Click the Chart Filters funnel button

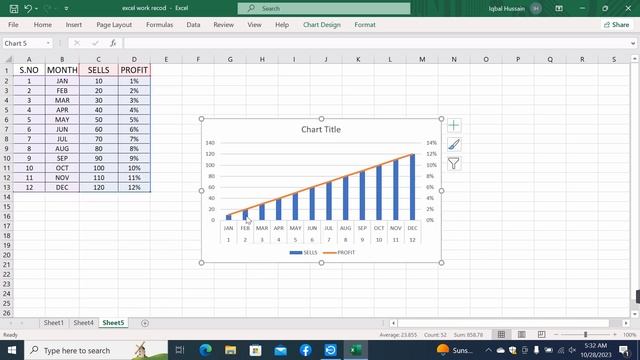[454, 164]
